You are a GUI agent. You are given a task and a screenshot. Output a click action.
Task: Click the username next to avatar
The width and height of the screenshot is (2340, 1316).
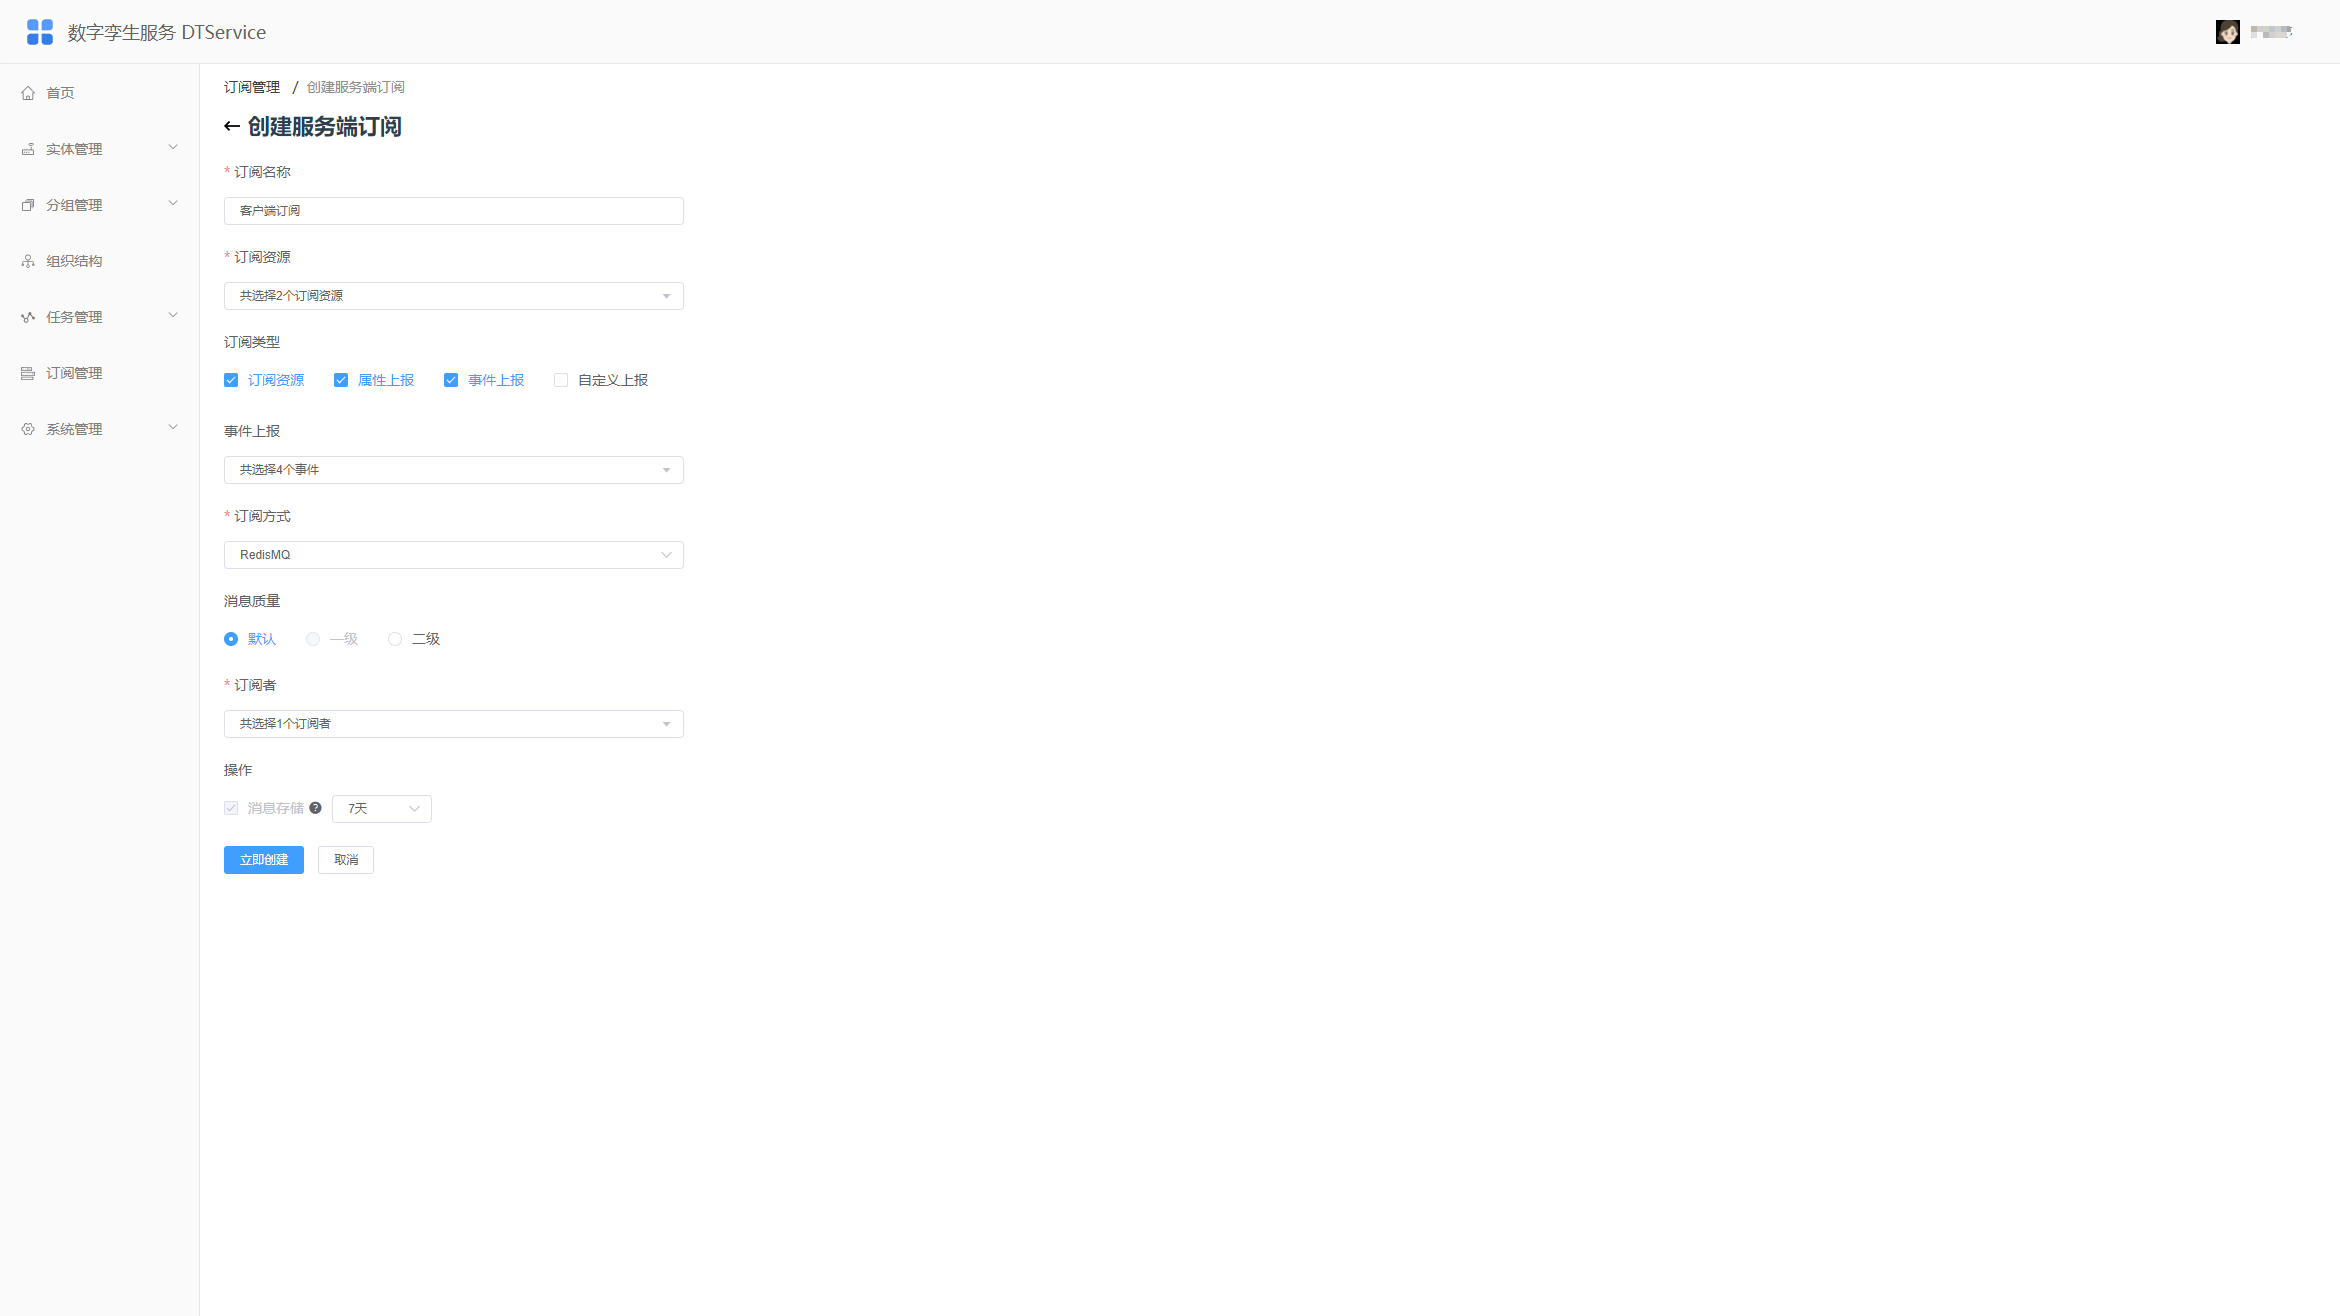[x=2271, y=32]
